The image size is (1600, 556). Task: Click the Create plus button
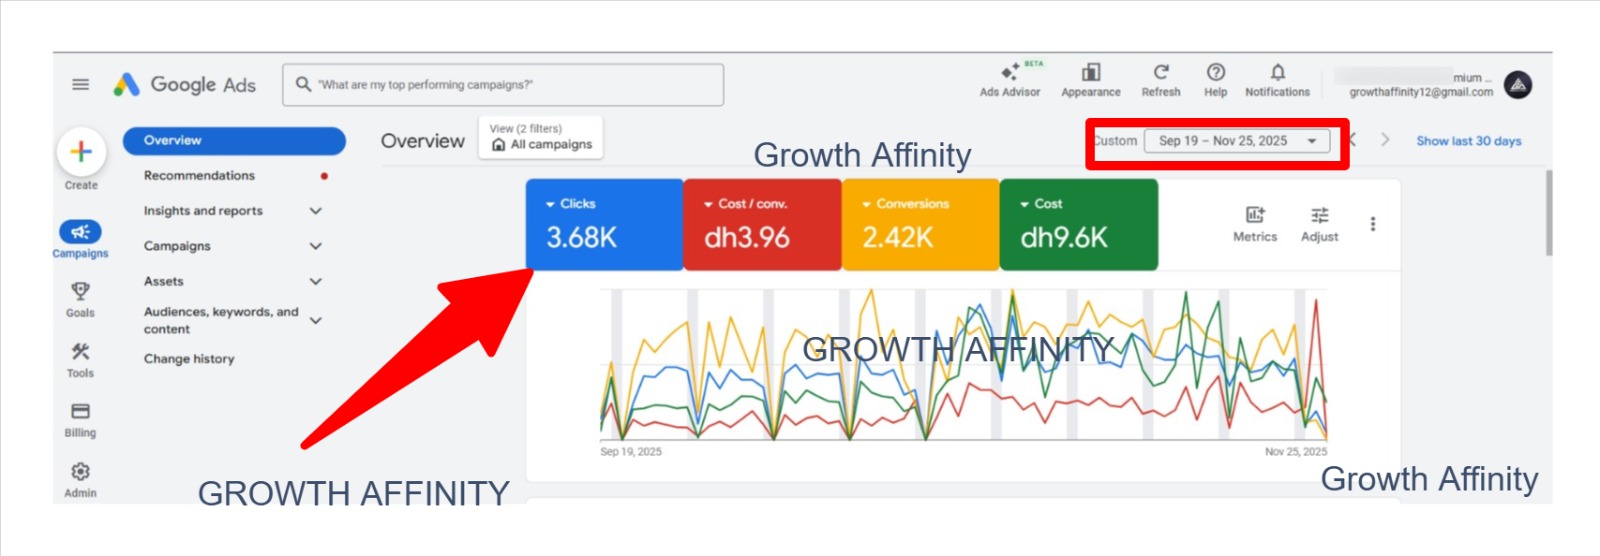pyautogui.click(x=81, y=152)
